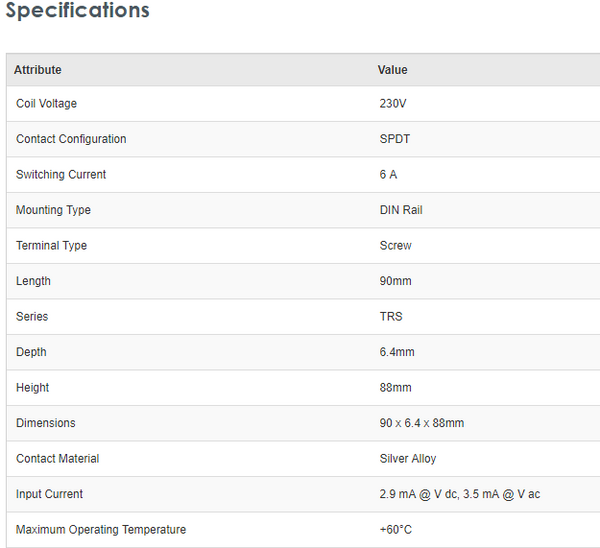Image resolution: width=600 pixels, height=548 pixels.
Task: Click the Screw terminal value
Action: [x=395, y=246]
